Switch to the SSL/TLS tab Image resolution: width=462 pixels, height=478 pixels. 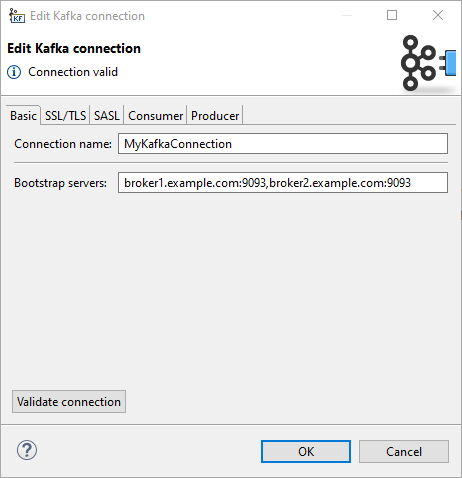click(x=65, y=116)
